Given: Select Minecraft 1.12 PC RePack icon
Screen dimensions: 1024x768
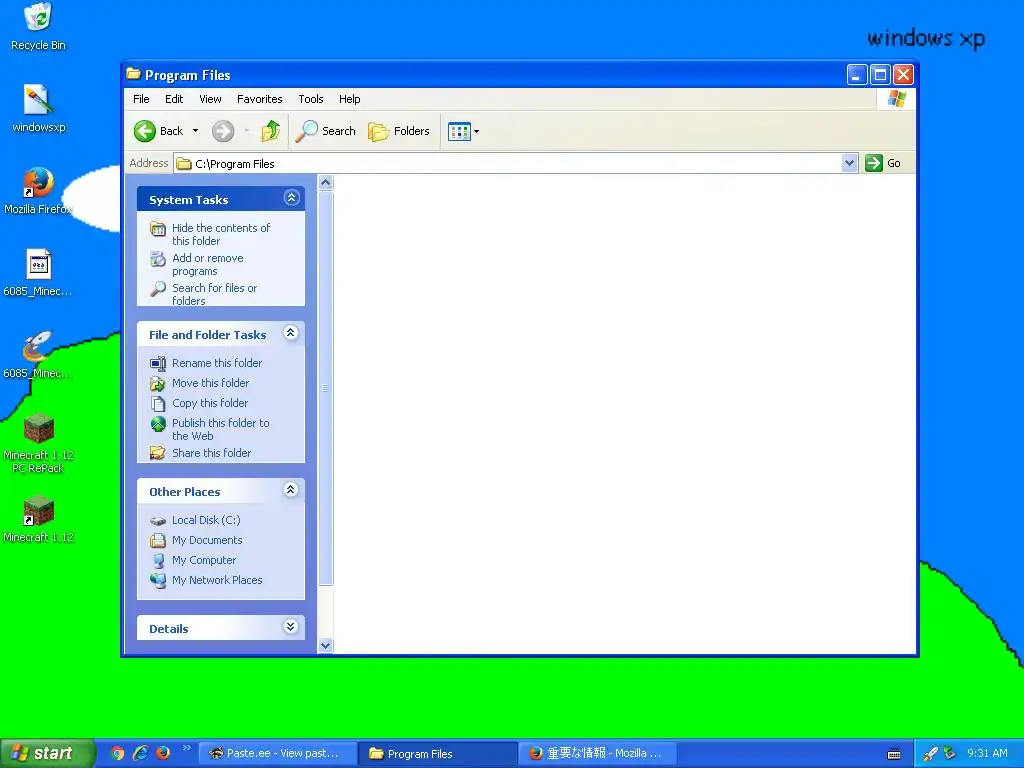Looking at the screenshot, I should [x=39, y=443].
